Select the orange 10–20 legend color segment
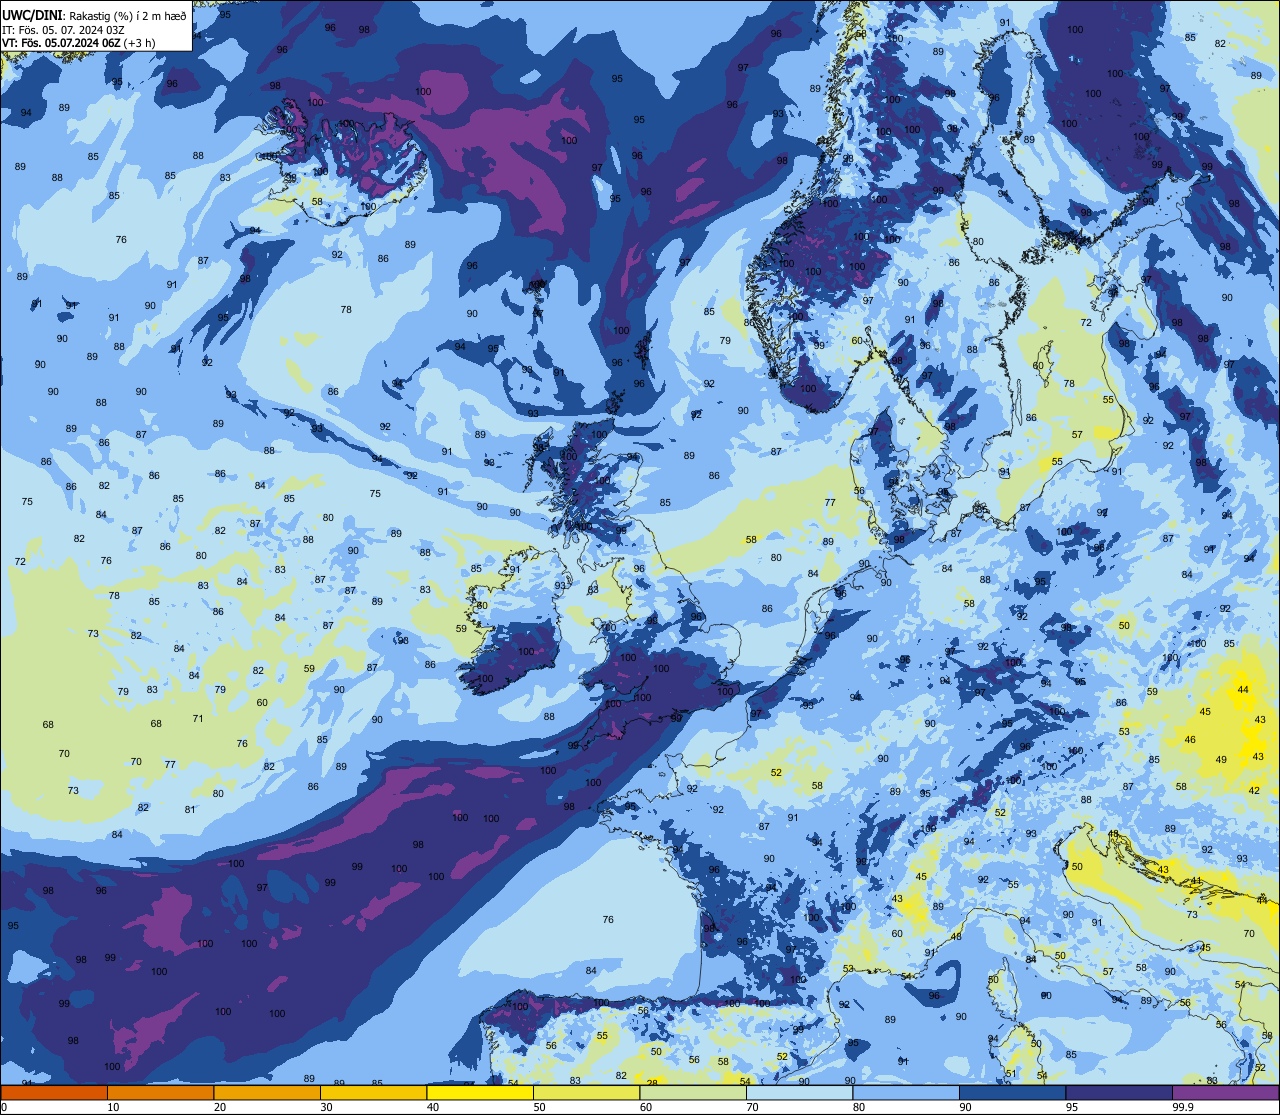Image resolution: width=1280 pixels, height=1115 pixels. click(160, 1093)
